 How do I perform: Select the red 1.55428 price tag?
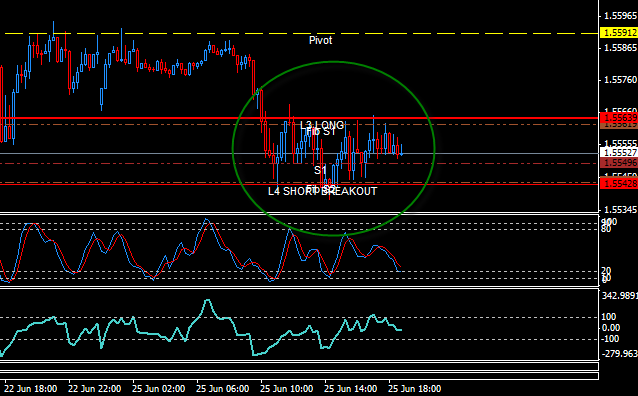(x=619, y=184)
